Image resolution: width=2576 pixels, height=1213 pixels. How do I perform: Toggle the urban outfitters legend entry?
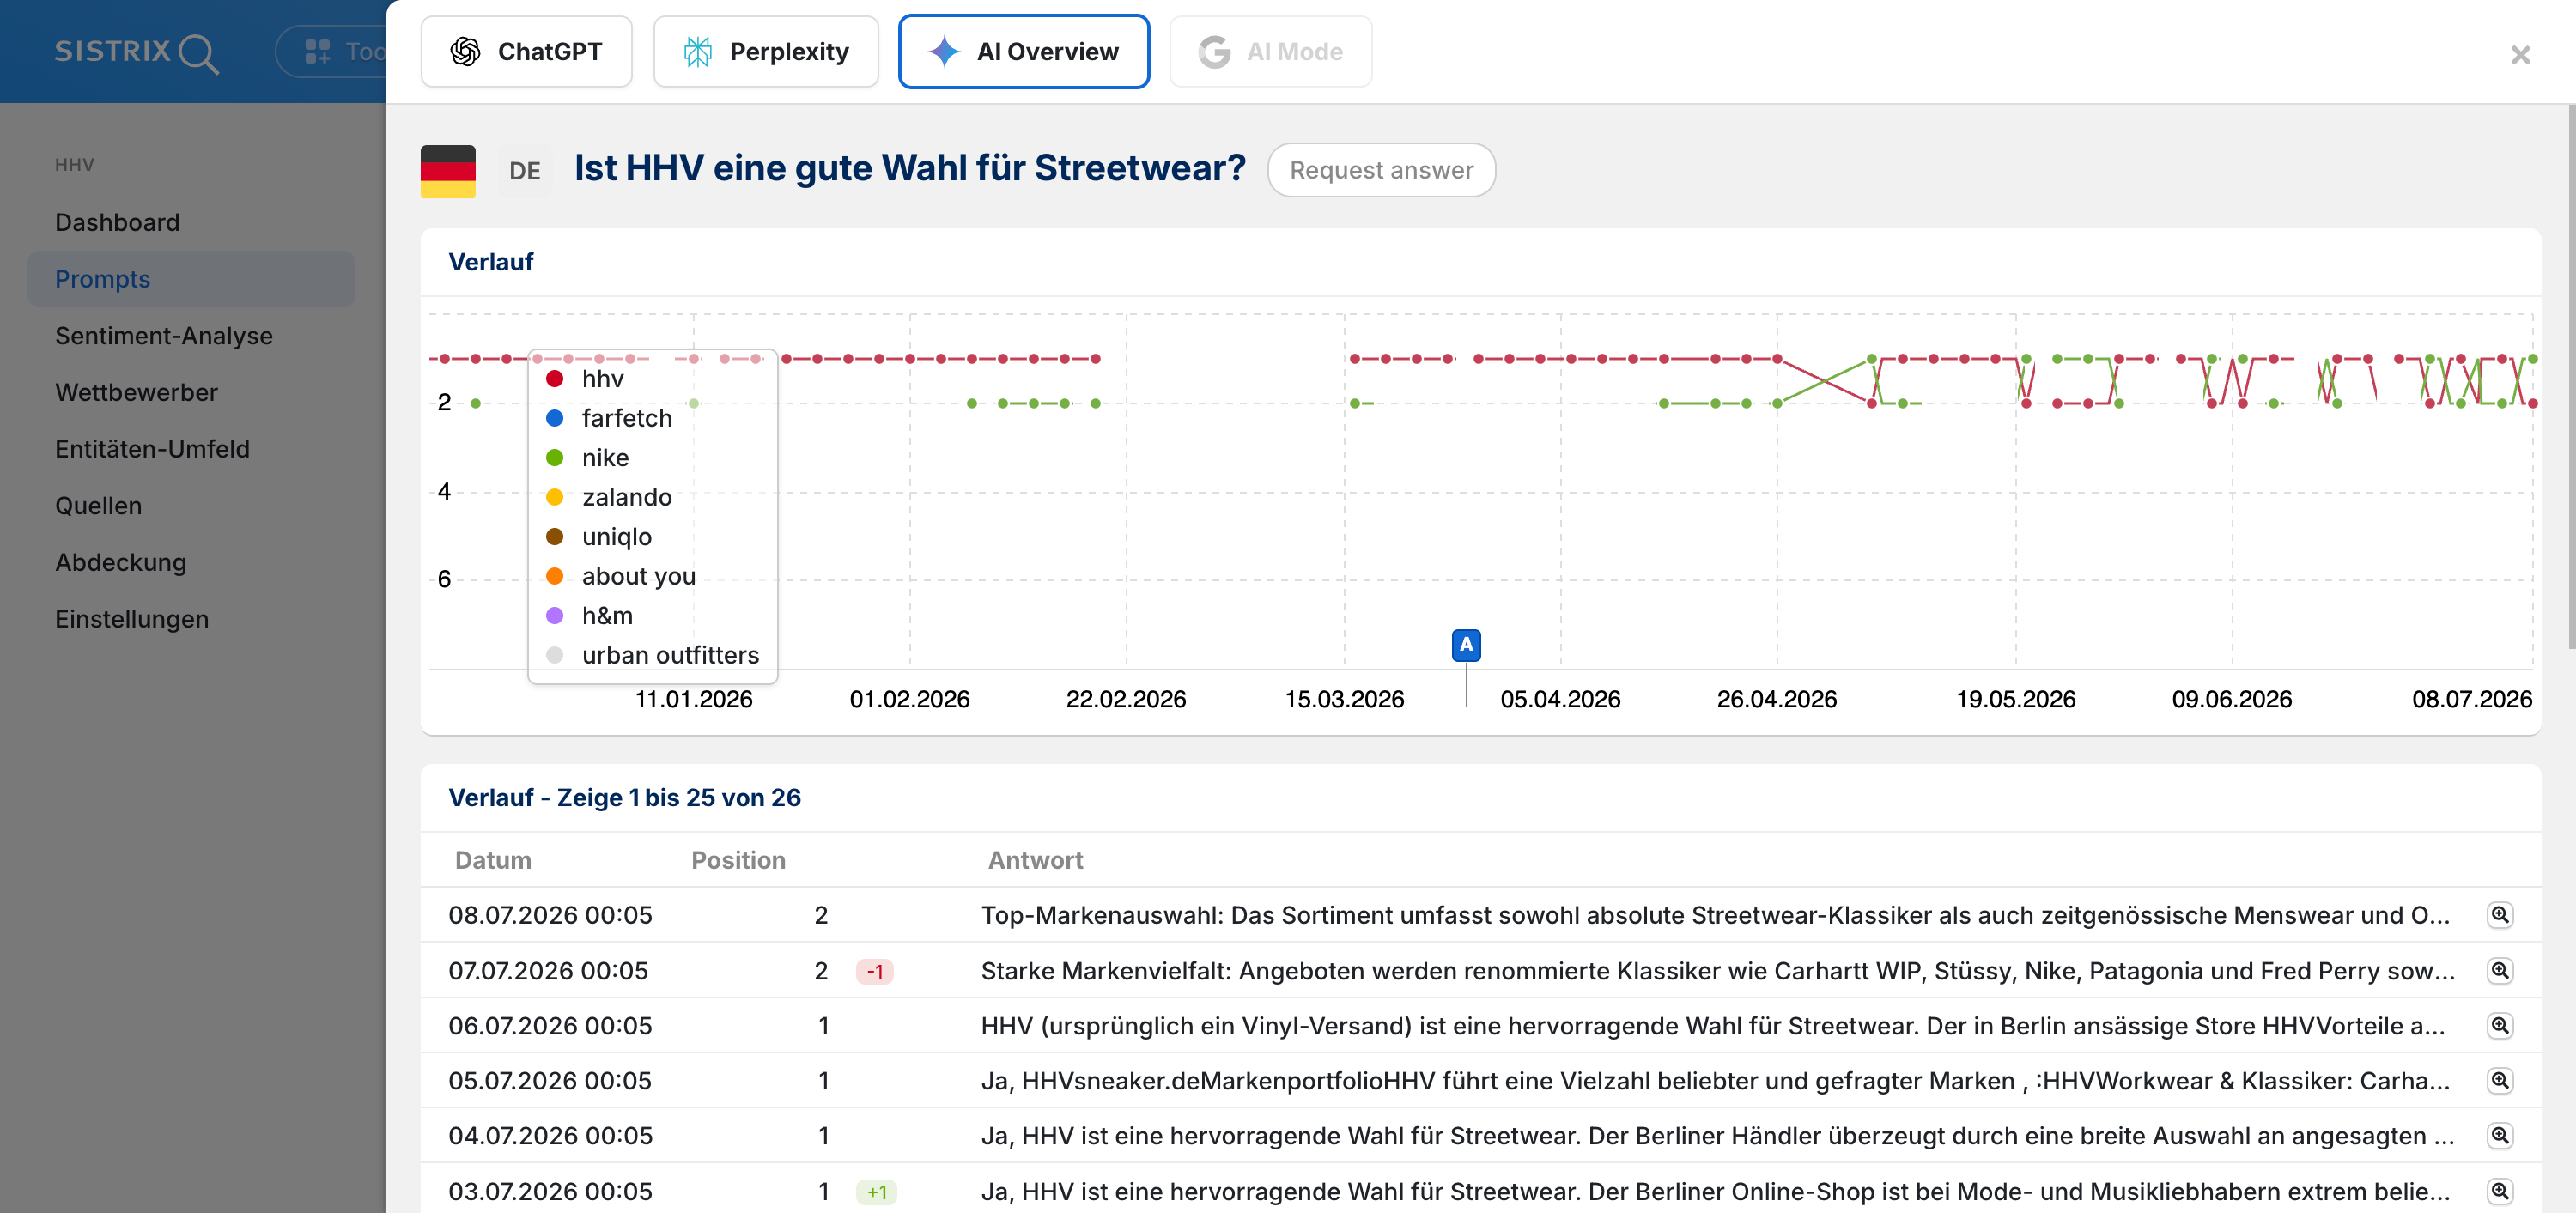652,655
